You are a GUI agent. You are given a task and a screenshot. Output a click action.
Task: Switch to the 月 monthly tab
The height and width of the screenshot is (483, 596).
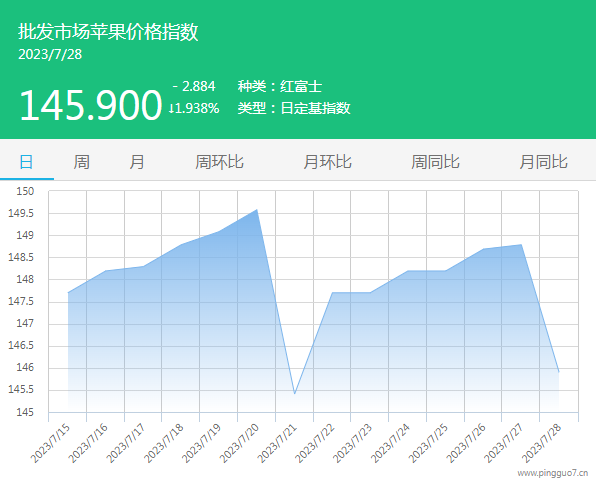[136, 162]
